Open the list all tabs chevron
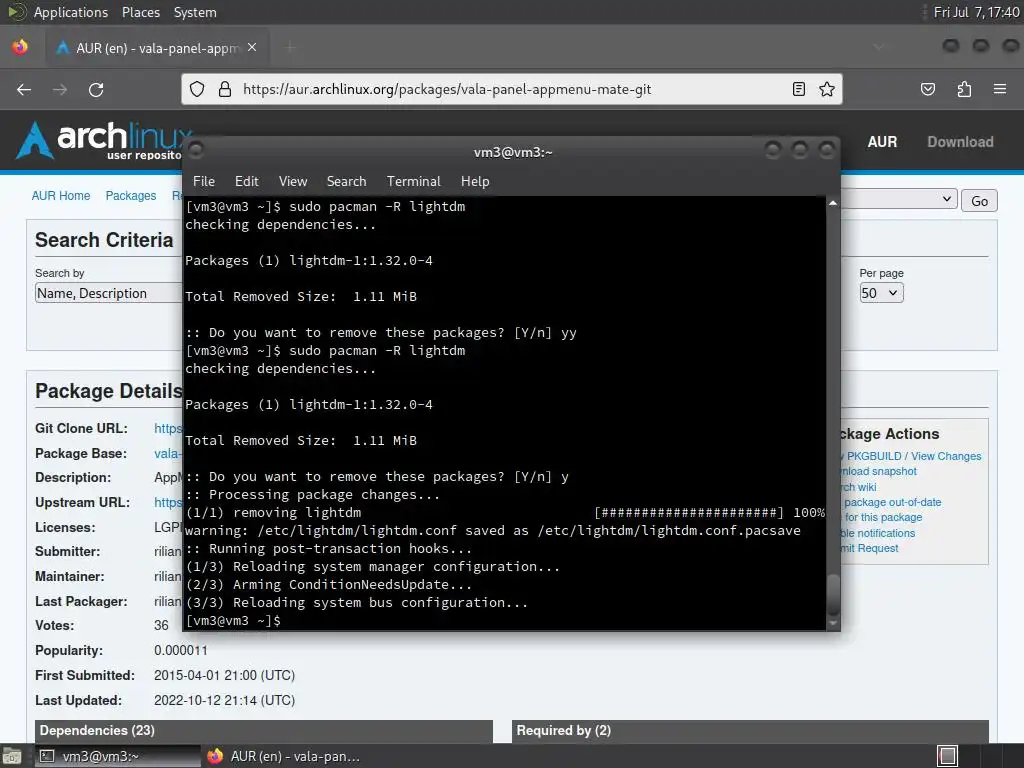This screenshot has height=768, width=1024. click(x=879, y=47)
